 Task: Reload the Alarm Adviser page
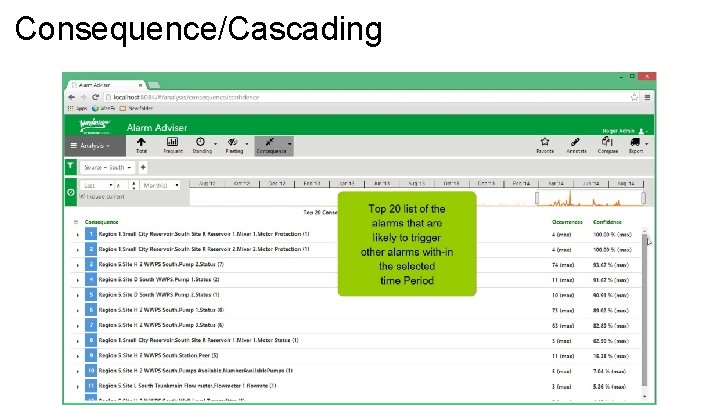[95, 97]
